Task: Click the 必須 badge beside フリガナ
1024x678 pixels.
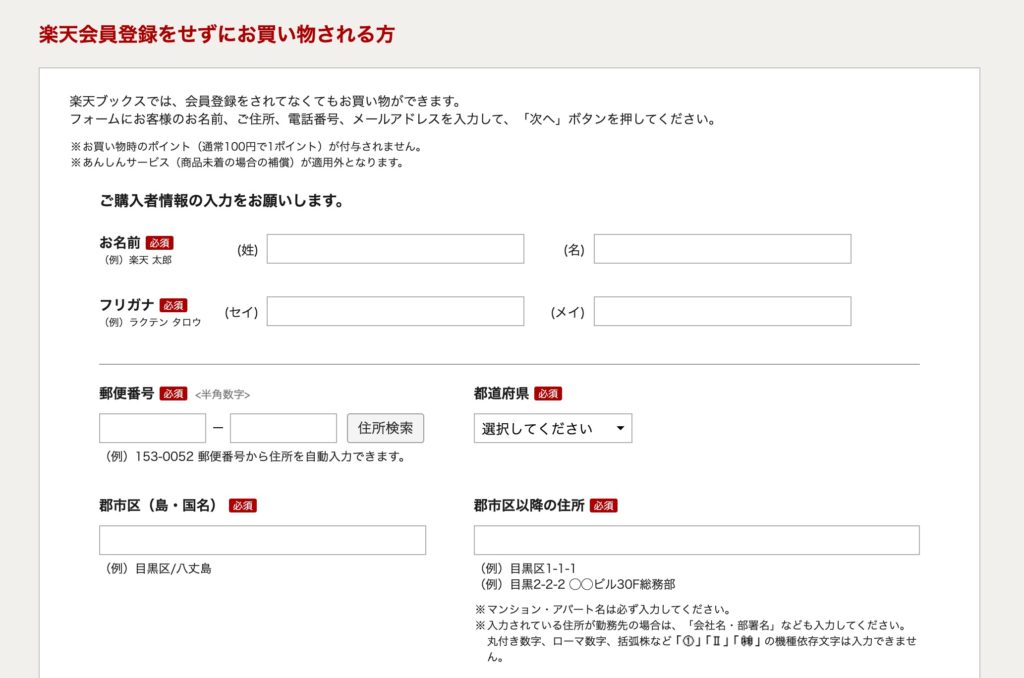Action: 173,305
